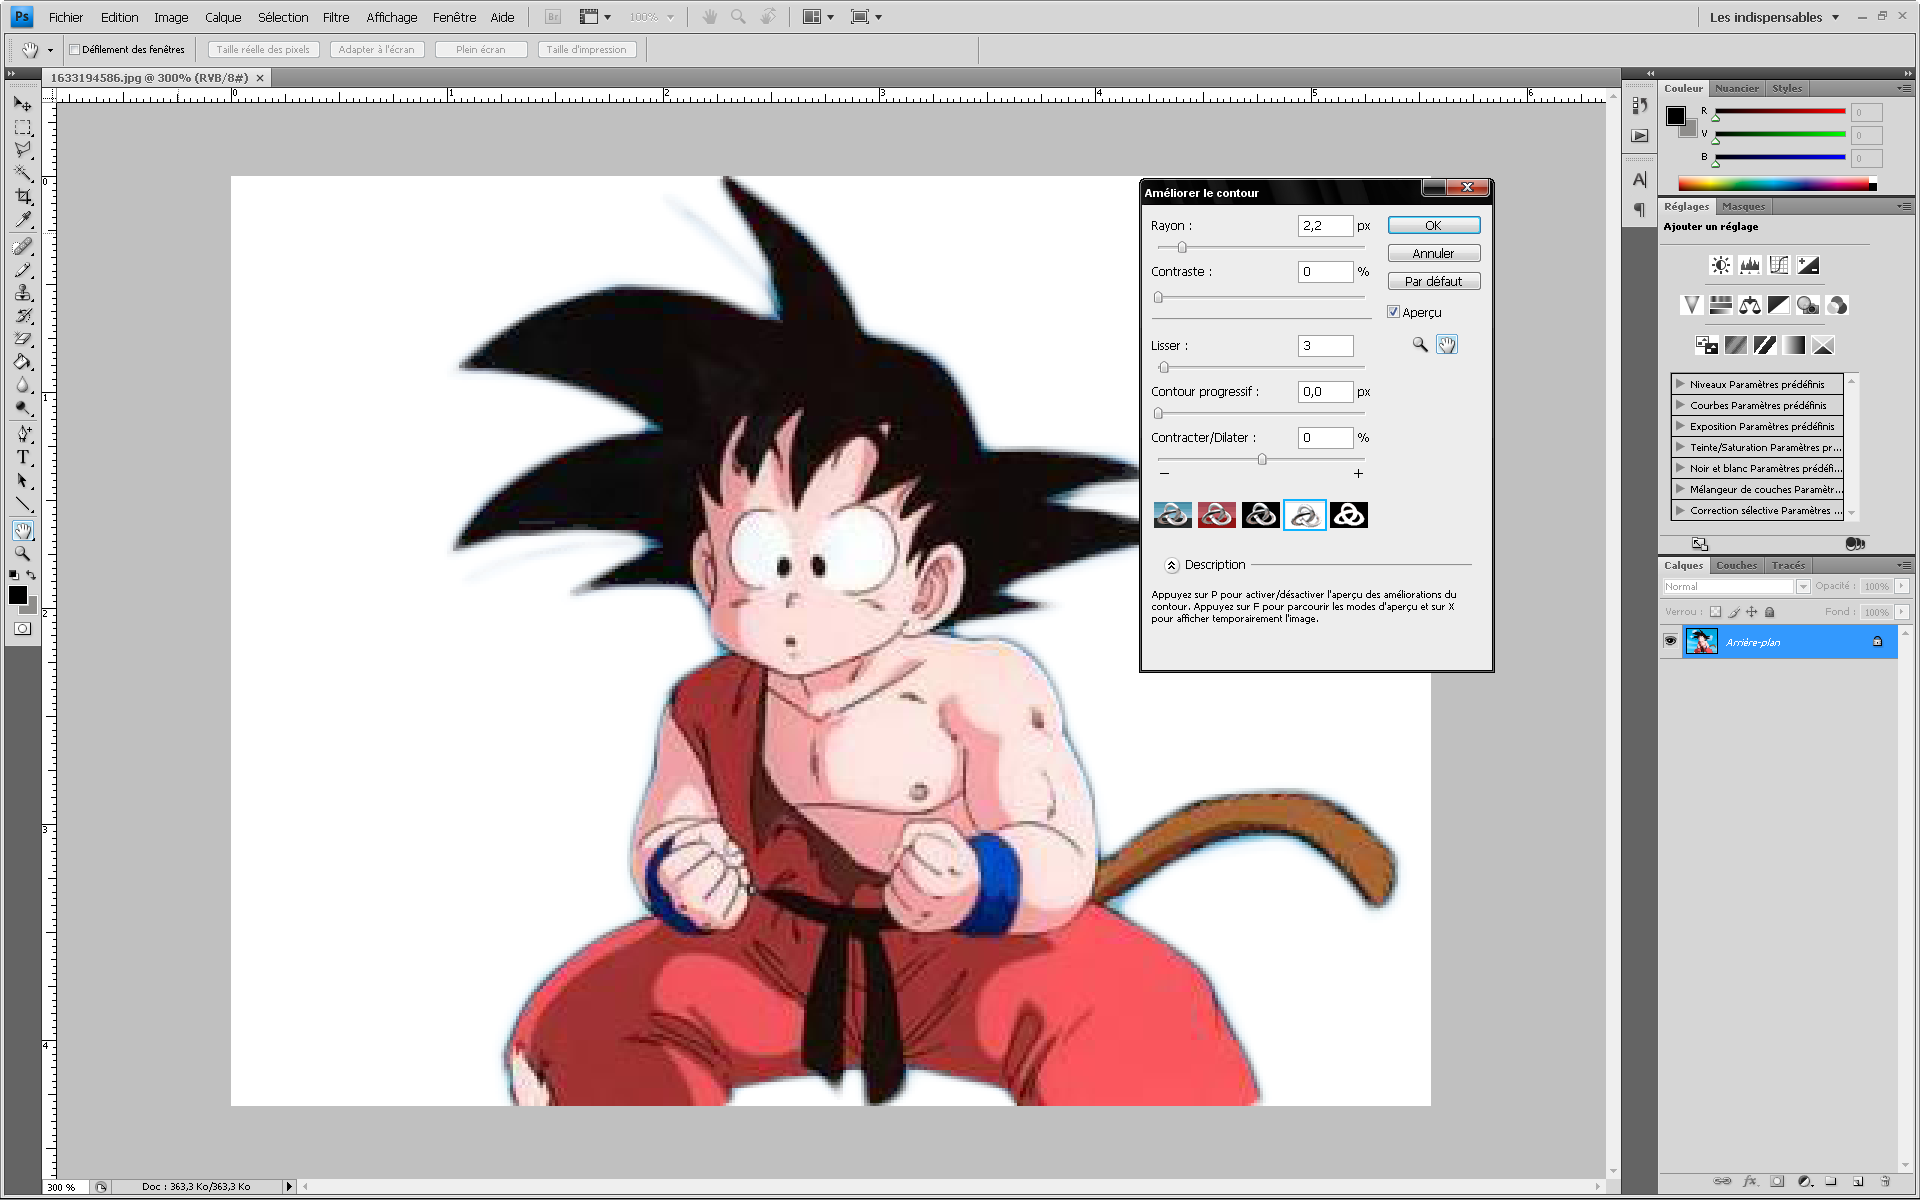Expand Courbes Paramètres prédéfinis
1920x1200 pixels.
coord(1680,405)
